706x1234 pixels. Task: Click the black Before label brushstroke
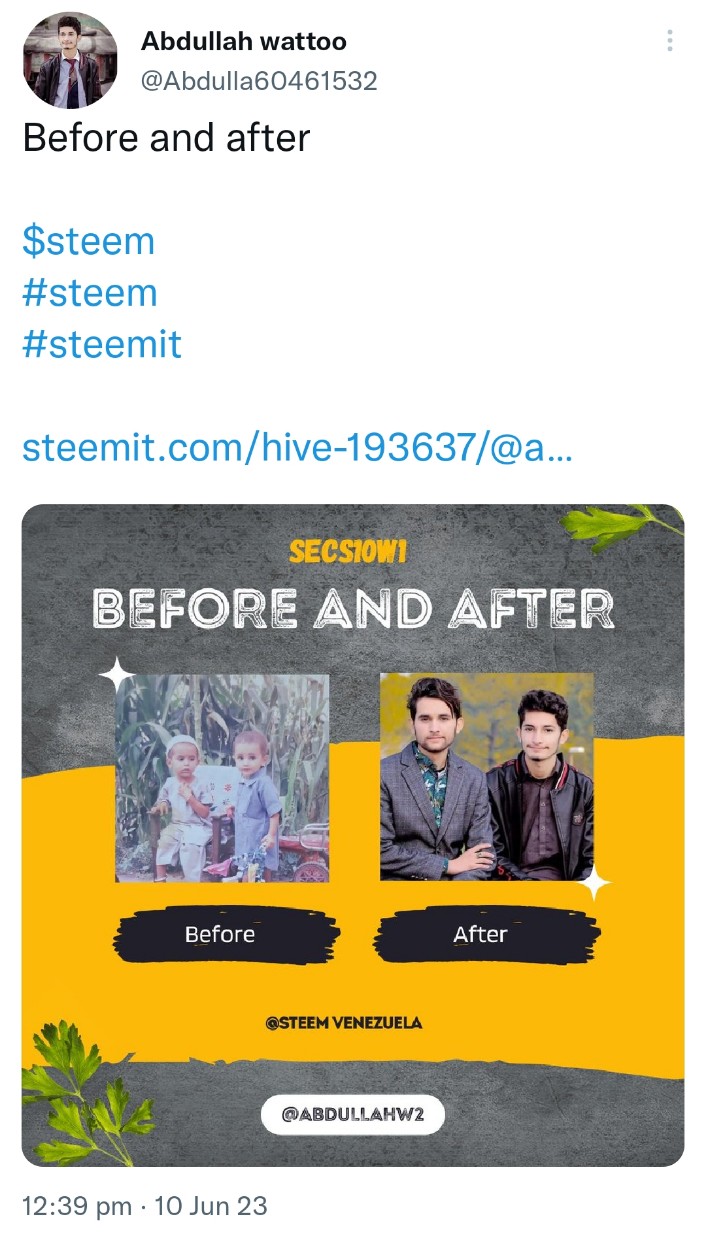click(225, 935)
